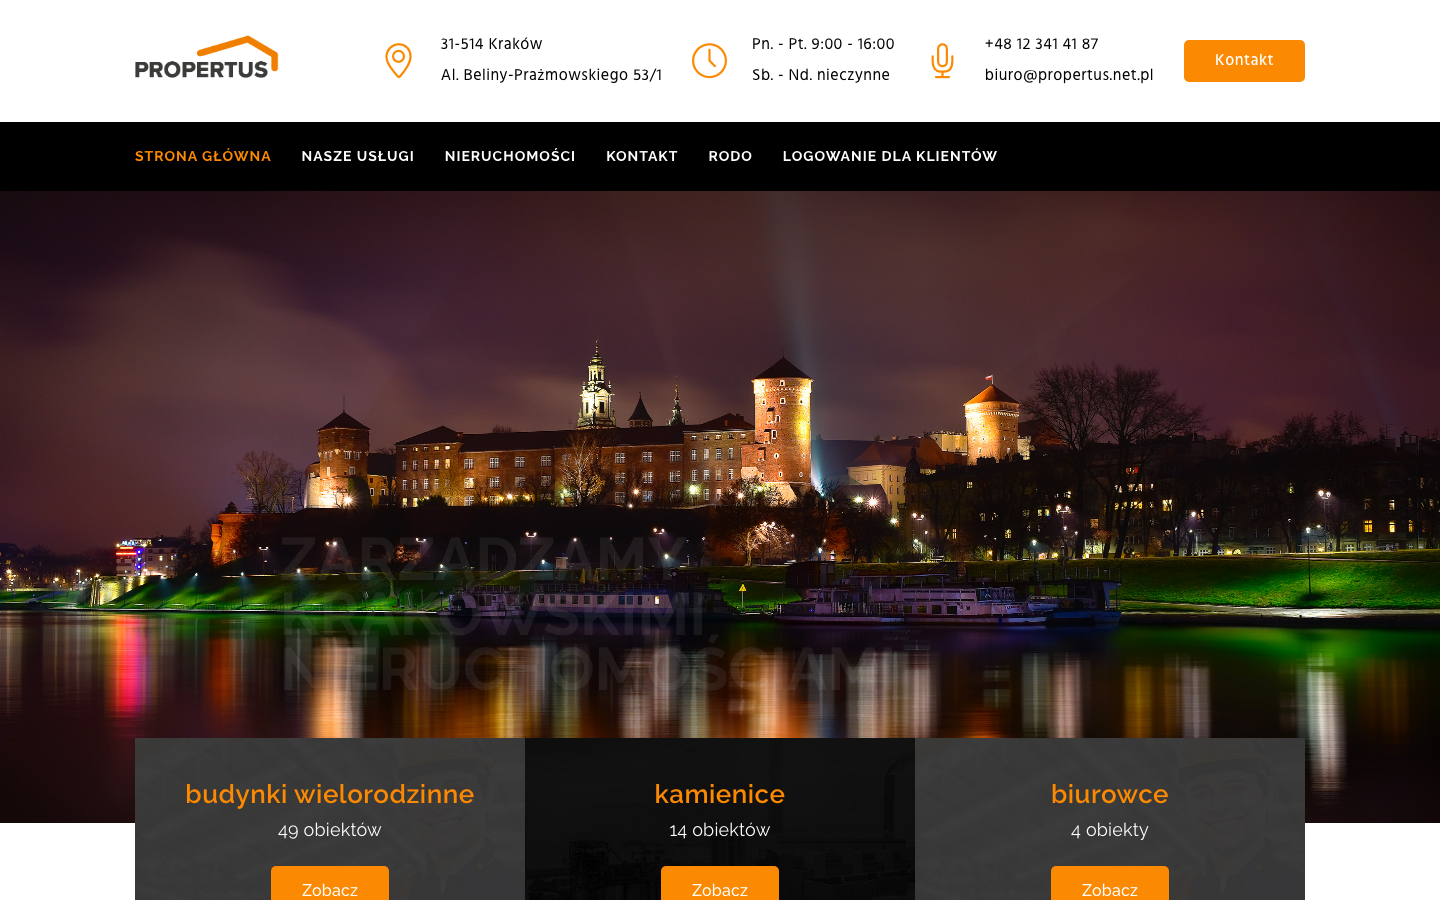Open the Nasze Usługi menu item
The height and width of the screenshot is (900, 1440).
(x=358, y=156)
